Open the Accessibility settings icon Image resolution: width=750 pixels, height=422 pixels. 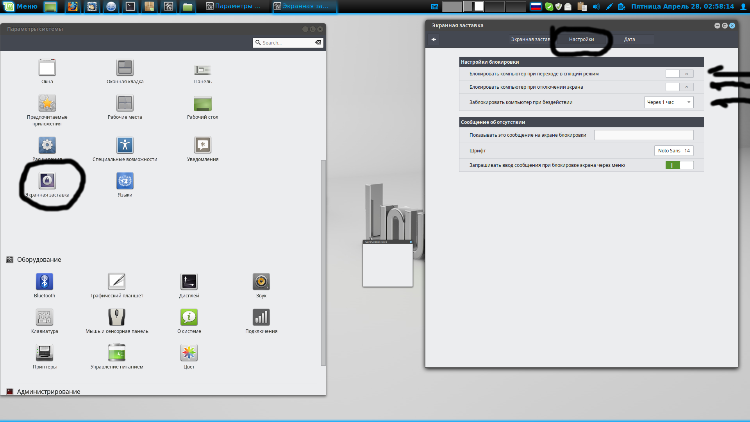124,146
